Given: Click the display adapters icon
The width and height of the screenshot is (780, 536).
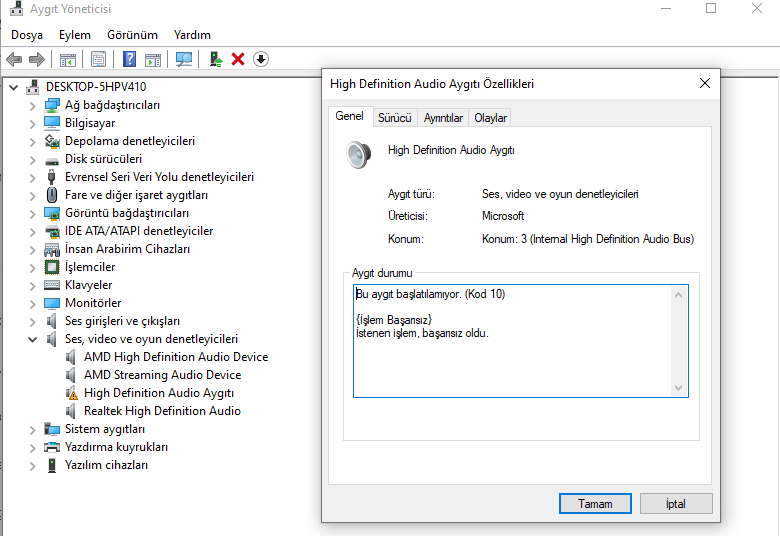Looking at the screenshot, I should [52, 213].
